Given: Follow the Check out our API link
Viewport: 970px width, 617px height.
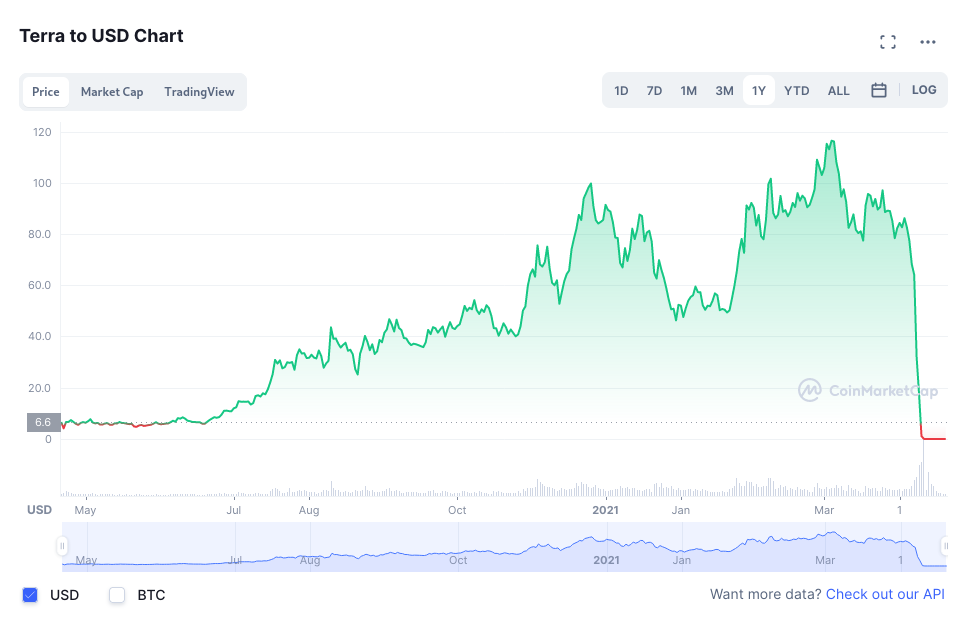Looking at the screenshot, I should tap(885, 594).
